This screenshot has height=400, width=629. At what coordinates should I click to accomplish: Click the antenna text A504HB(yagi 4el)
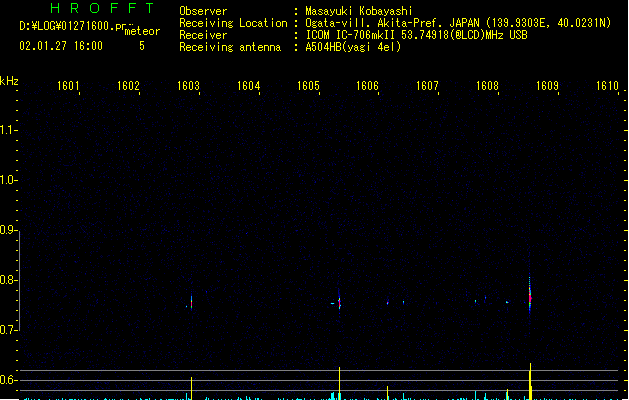[353, 47]
